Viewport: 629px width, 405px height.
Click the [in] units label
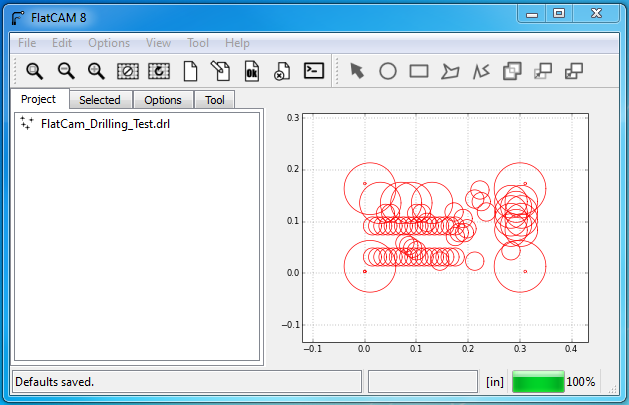494,382
